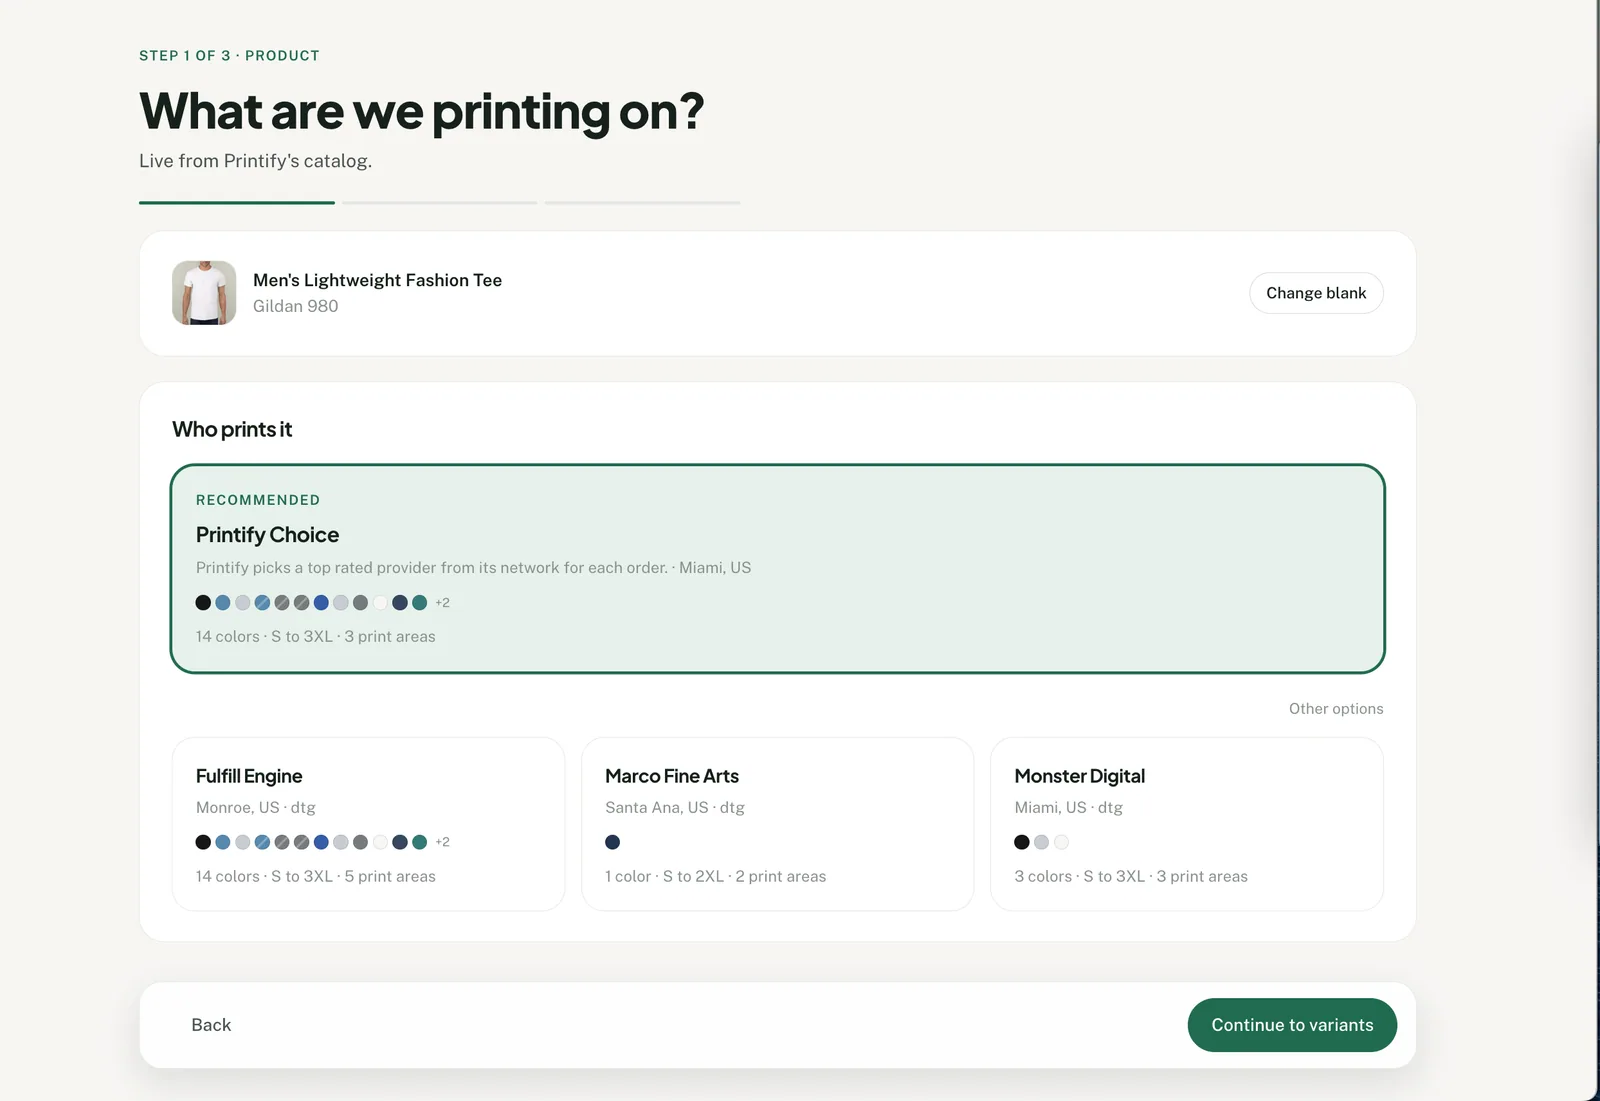1600x1101 pixels.
Task: Click the 'Who prints it' heading
Action: click(232, 429)
